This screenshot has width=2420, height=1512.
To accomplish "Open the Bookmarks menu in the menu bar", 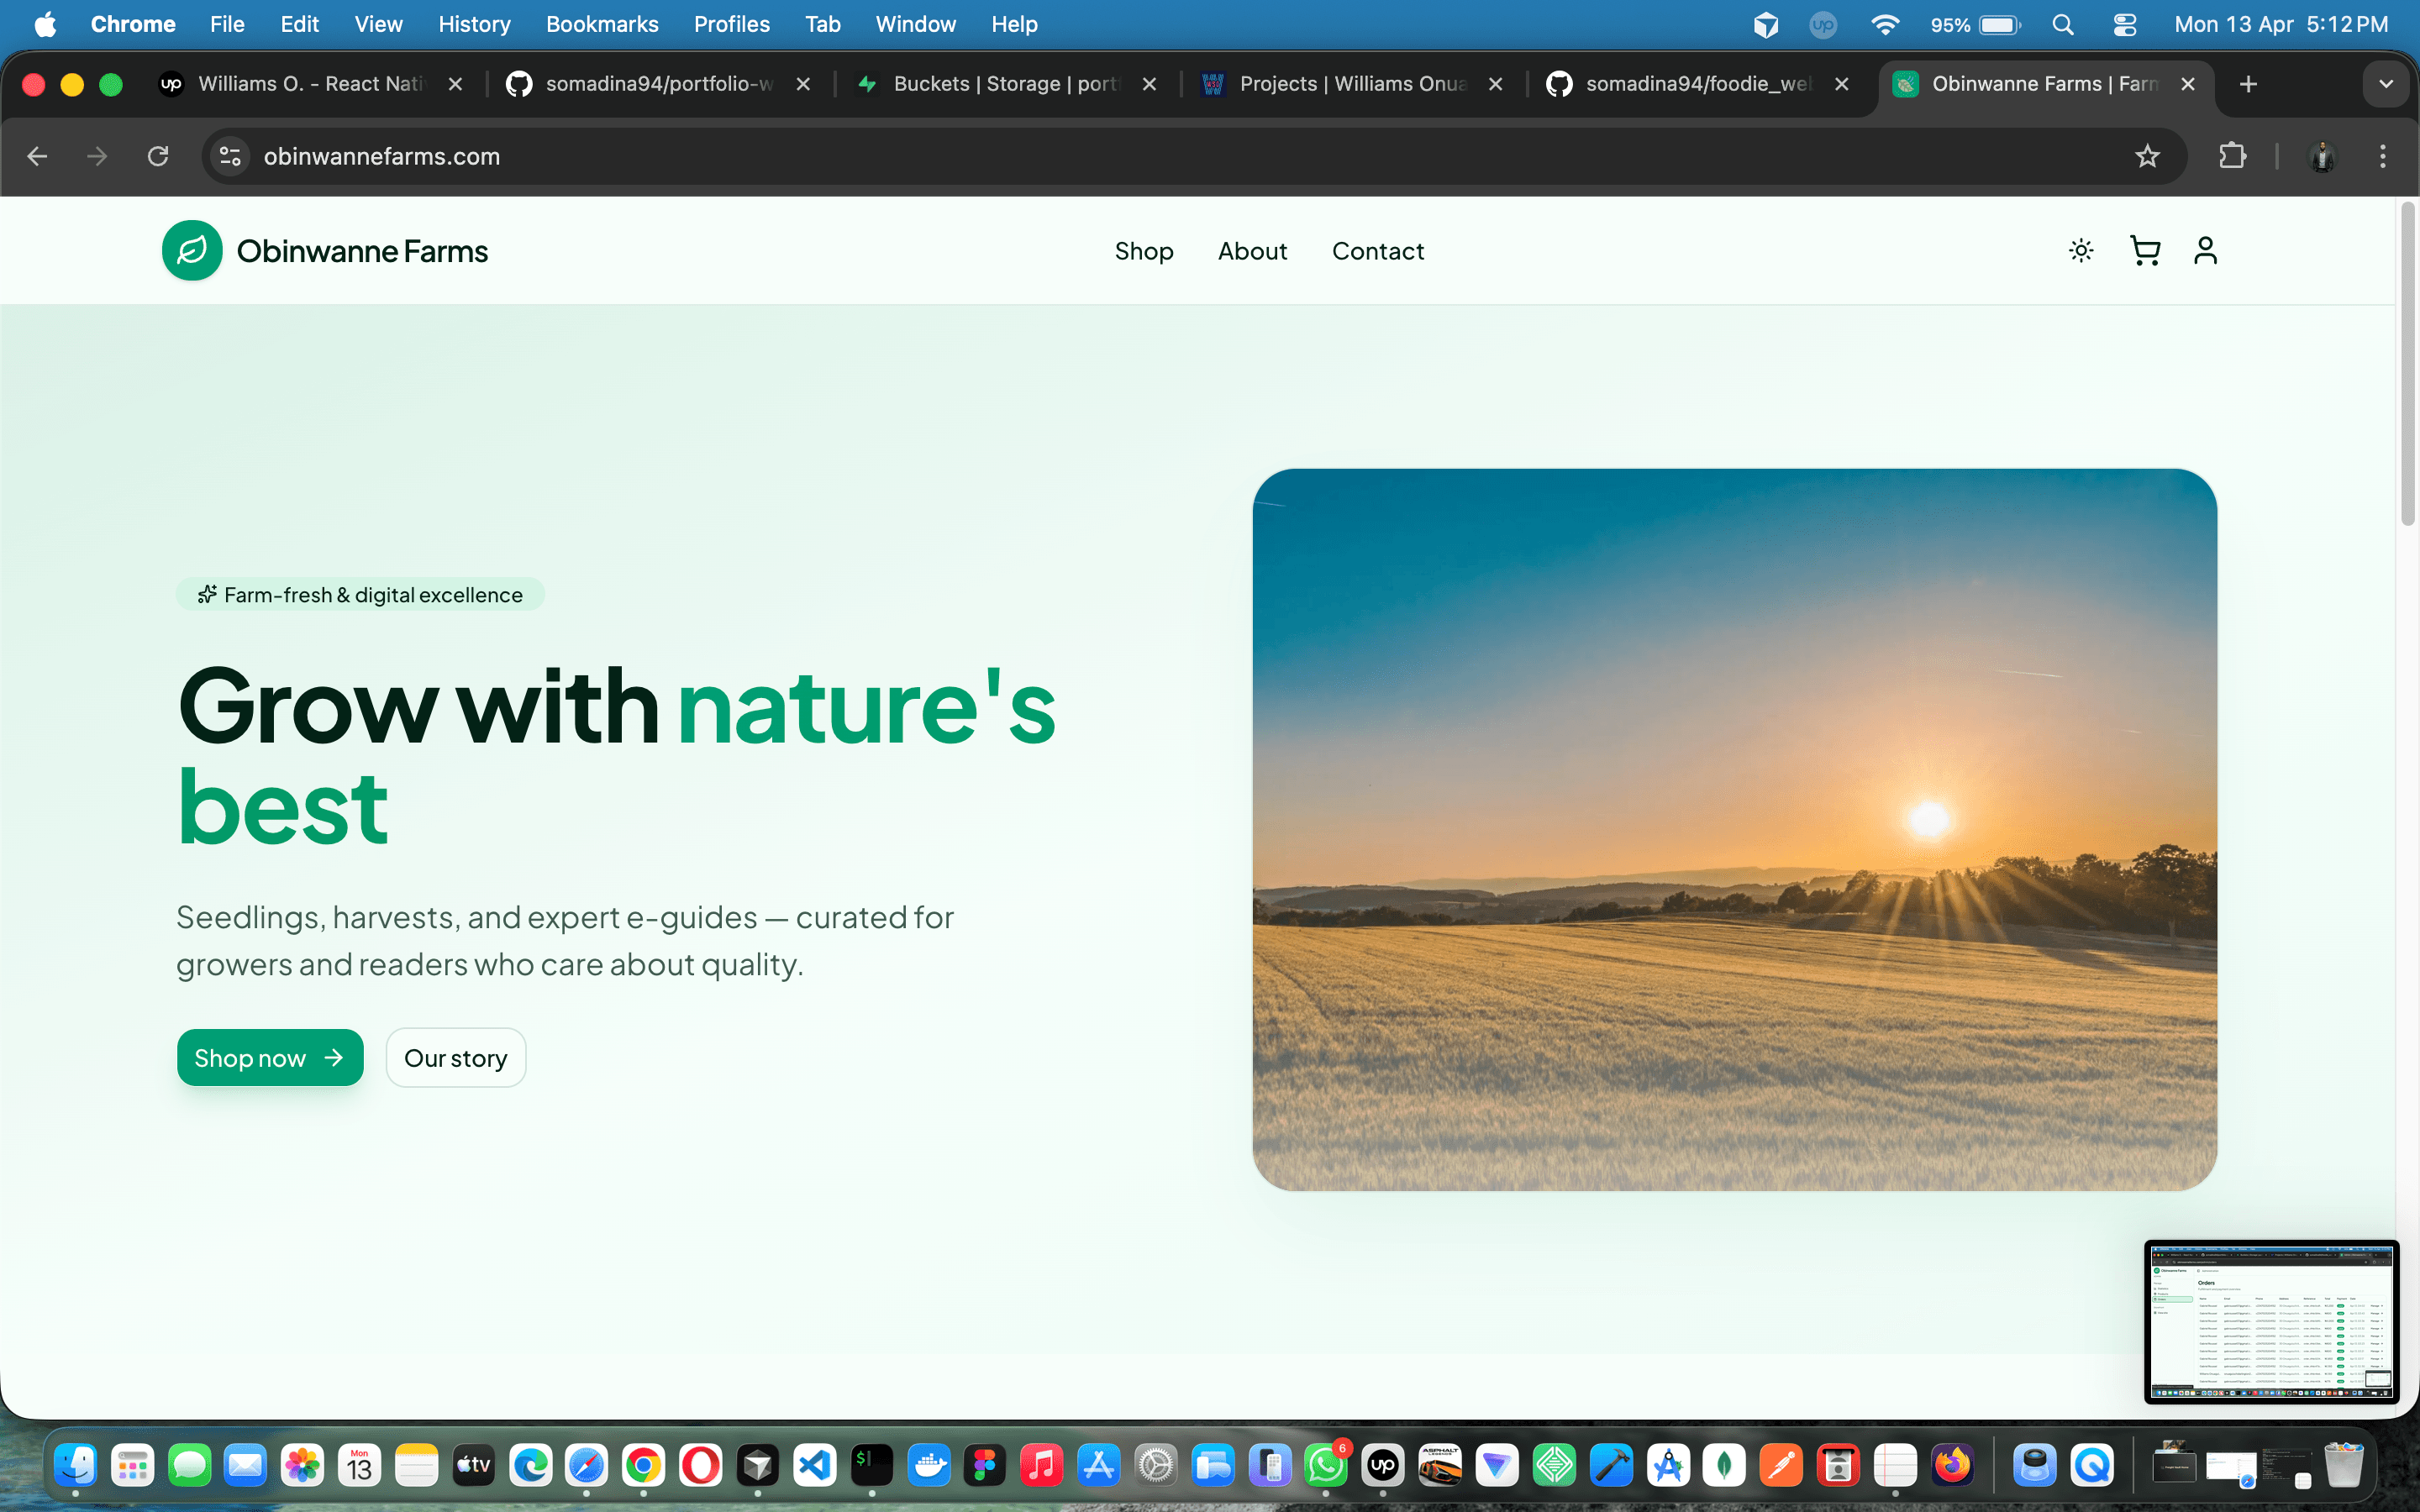I will (x=602, y=24).
